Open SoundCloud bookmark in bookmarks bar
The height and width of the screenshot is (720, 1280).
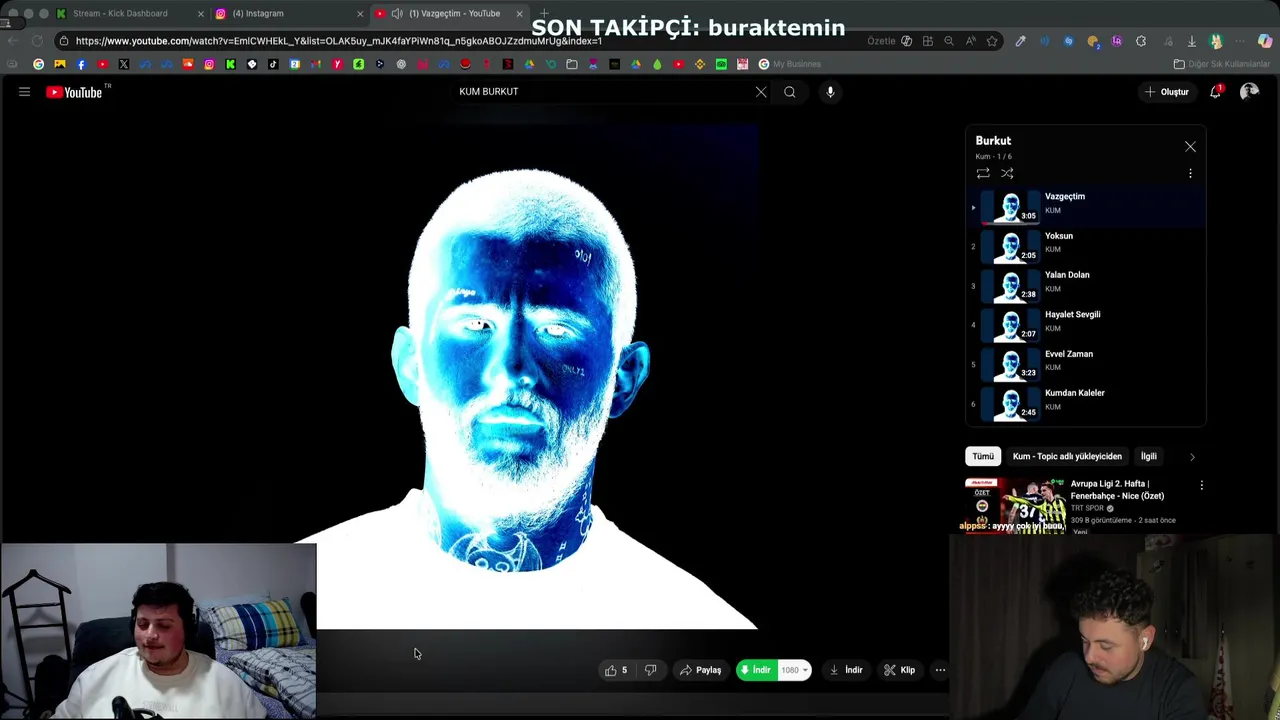188,64
